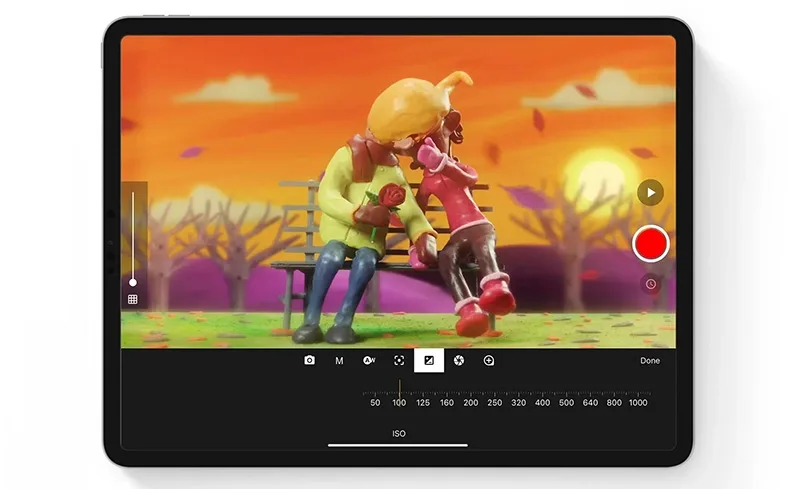Select ISO 640 on the ruler
Screen dimensions: 800x489
(590, 403)
